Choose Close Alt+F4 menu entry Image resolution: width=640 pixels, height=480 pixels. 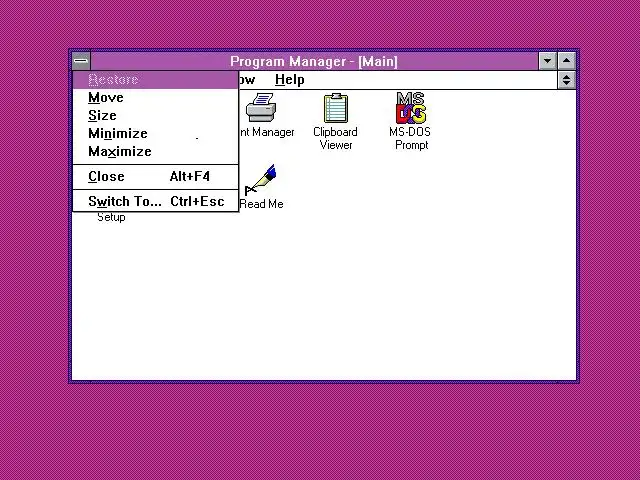click(155, 177)
